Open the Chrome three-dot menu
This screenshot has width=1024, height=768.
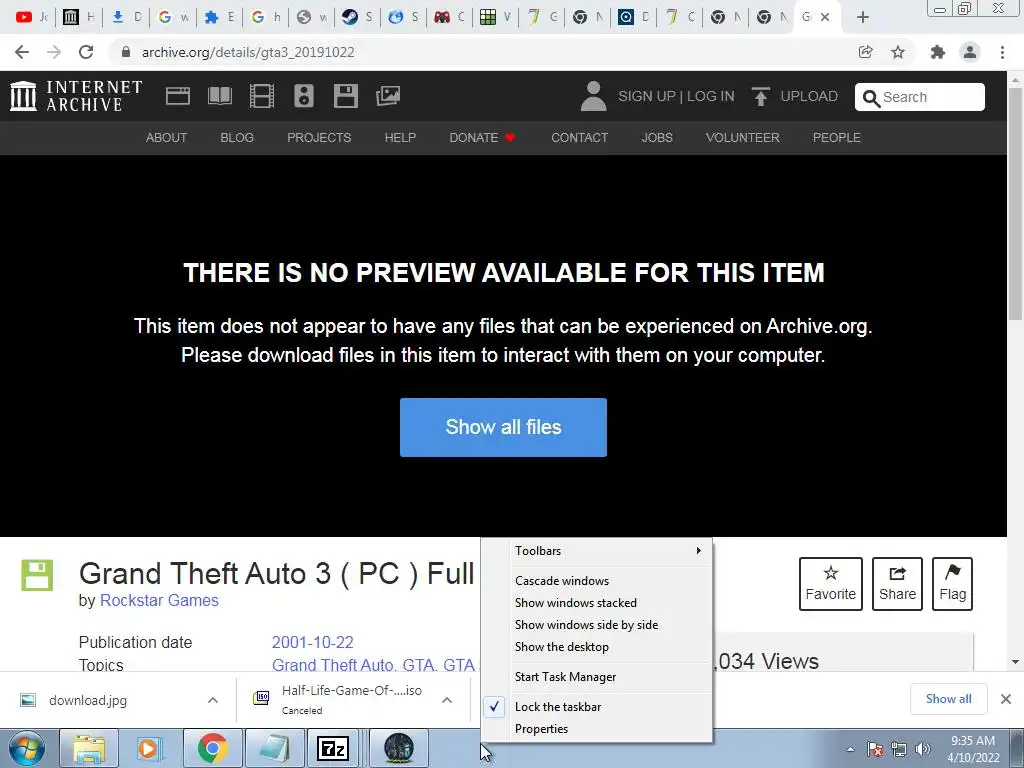[x=1002, y=52]
